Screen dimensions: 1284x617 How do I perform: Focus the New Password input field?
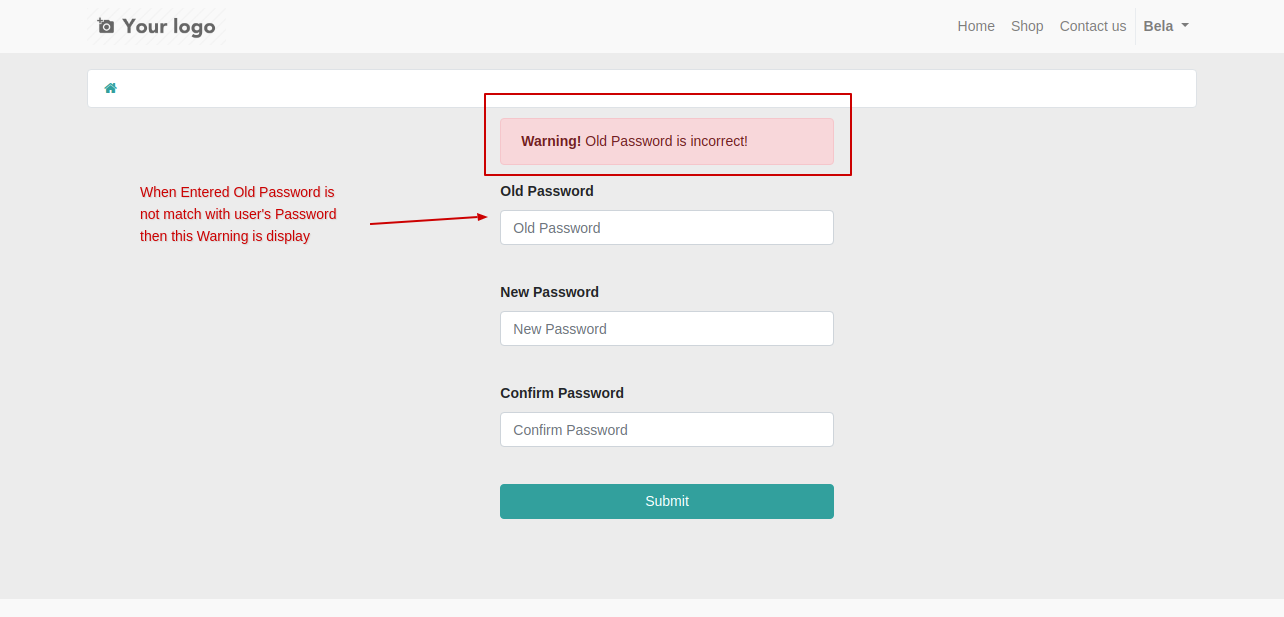667,328
